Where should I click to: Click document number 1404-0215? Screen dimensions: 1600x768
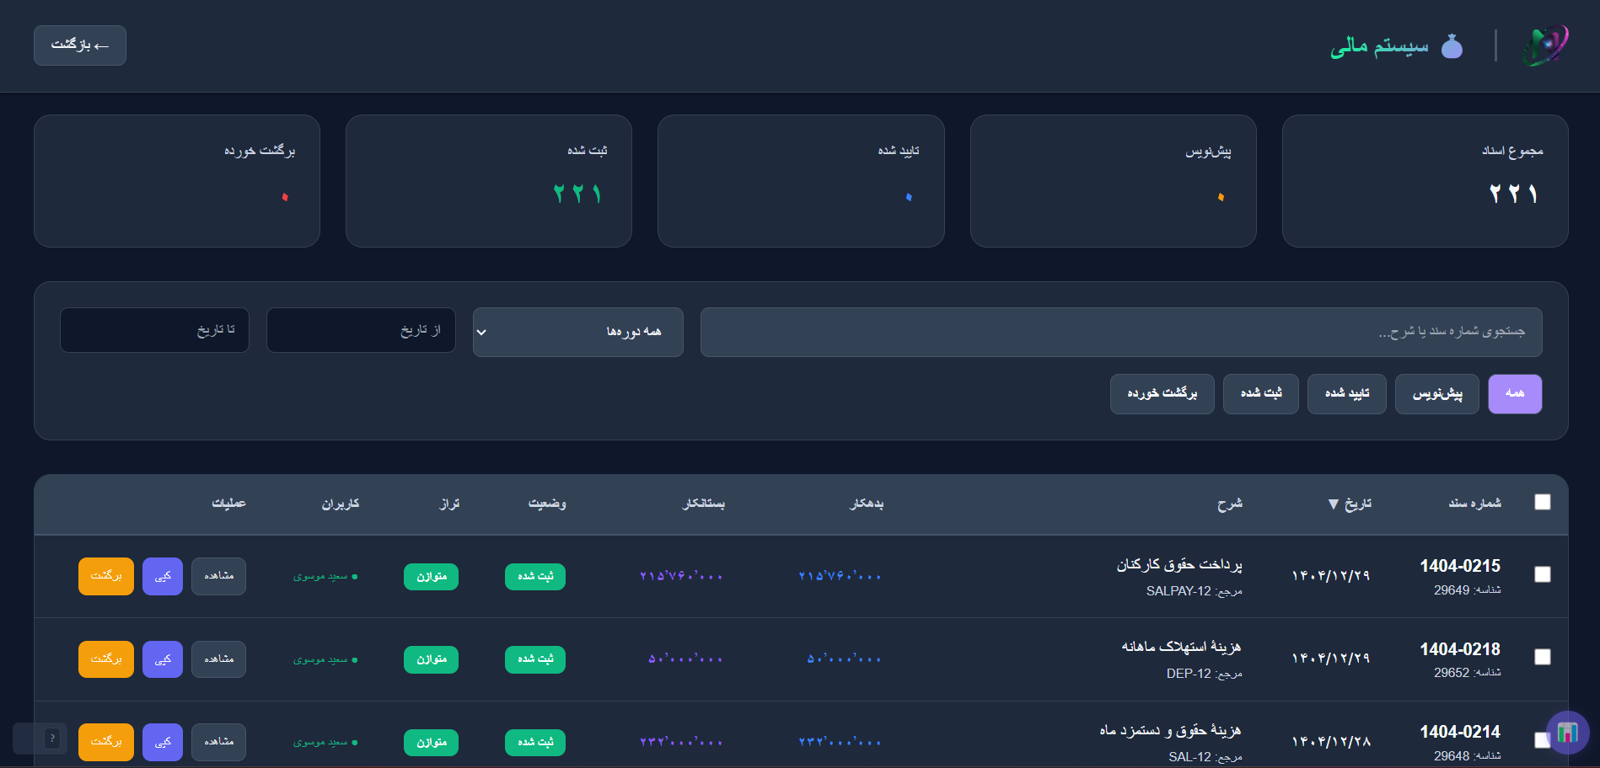click(x=1460, y=566)
